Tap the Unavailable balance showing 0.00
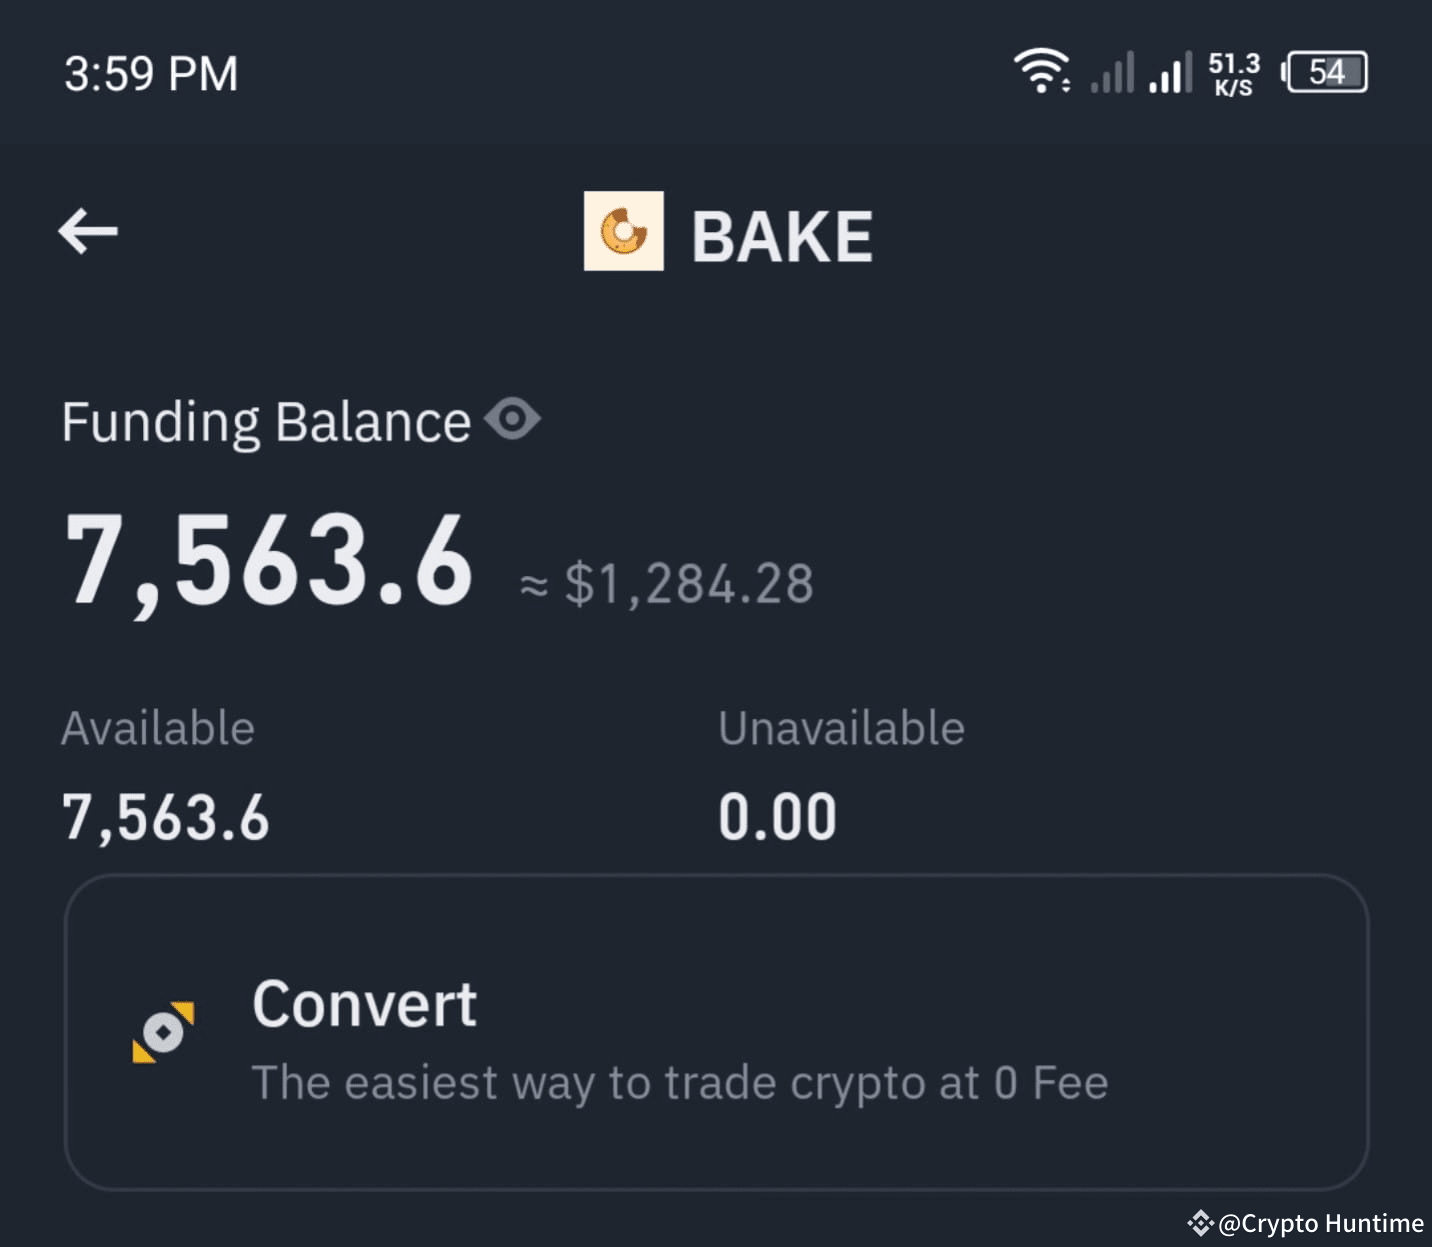1432x1247 pixels. [778, 816]
